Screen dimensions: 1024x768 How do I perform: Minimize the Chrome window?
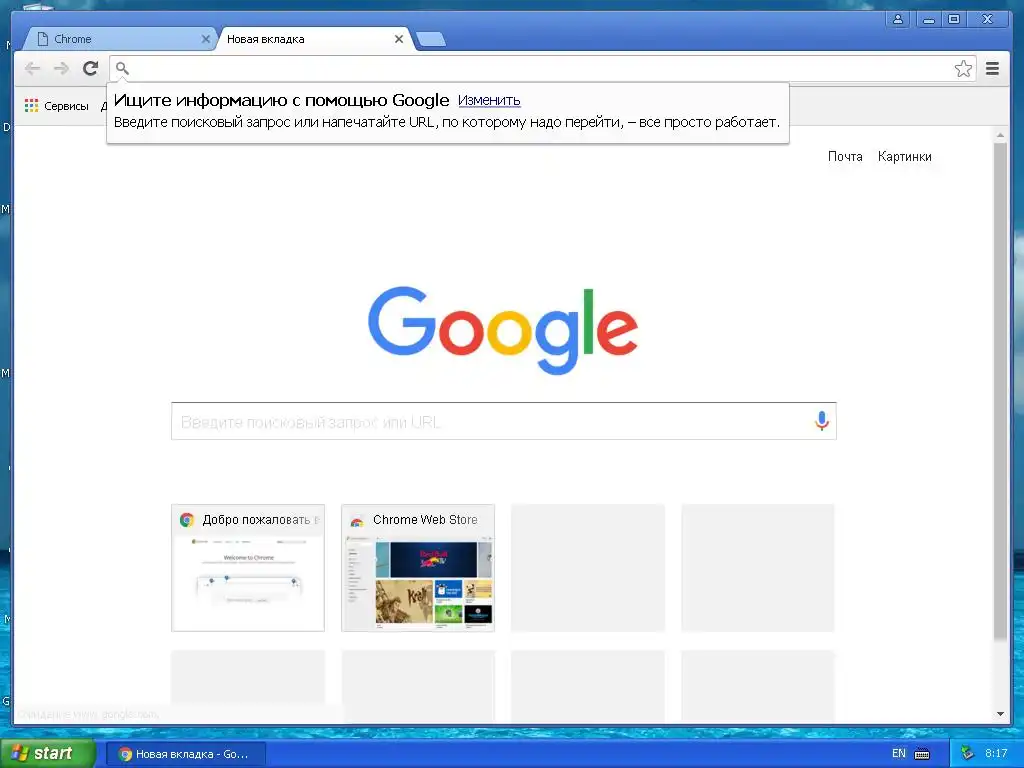[x=927, y=19]
